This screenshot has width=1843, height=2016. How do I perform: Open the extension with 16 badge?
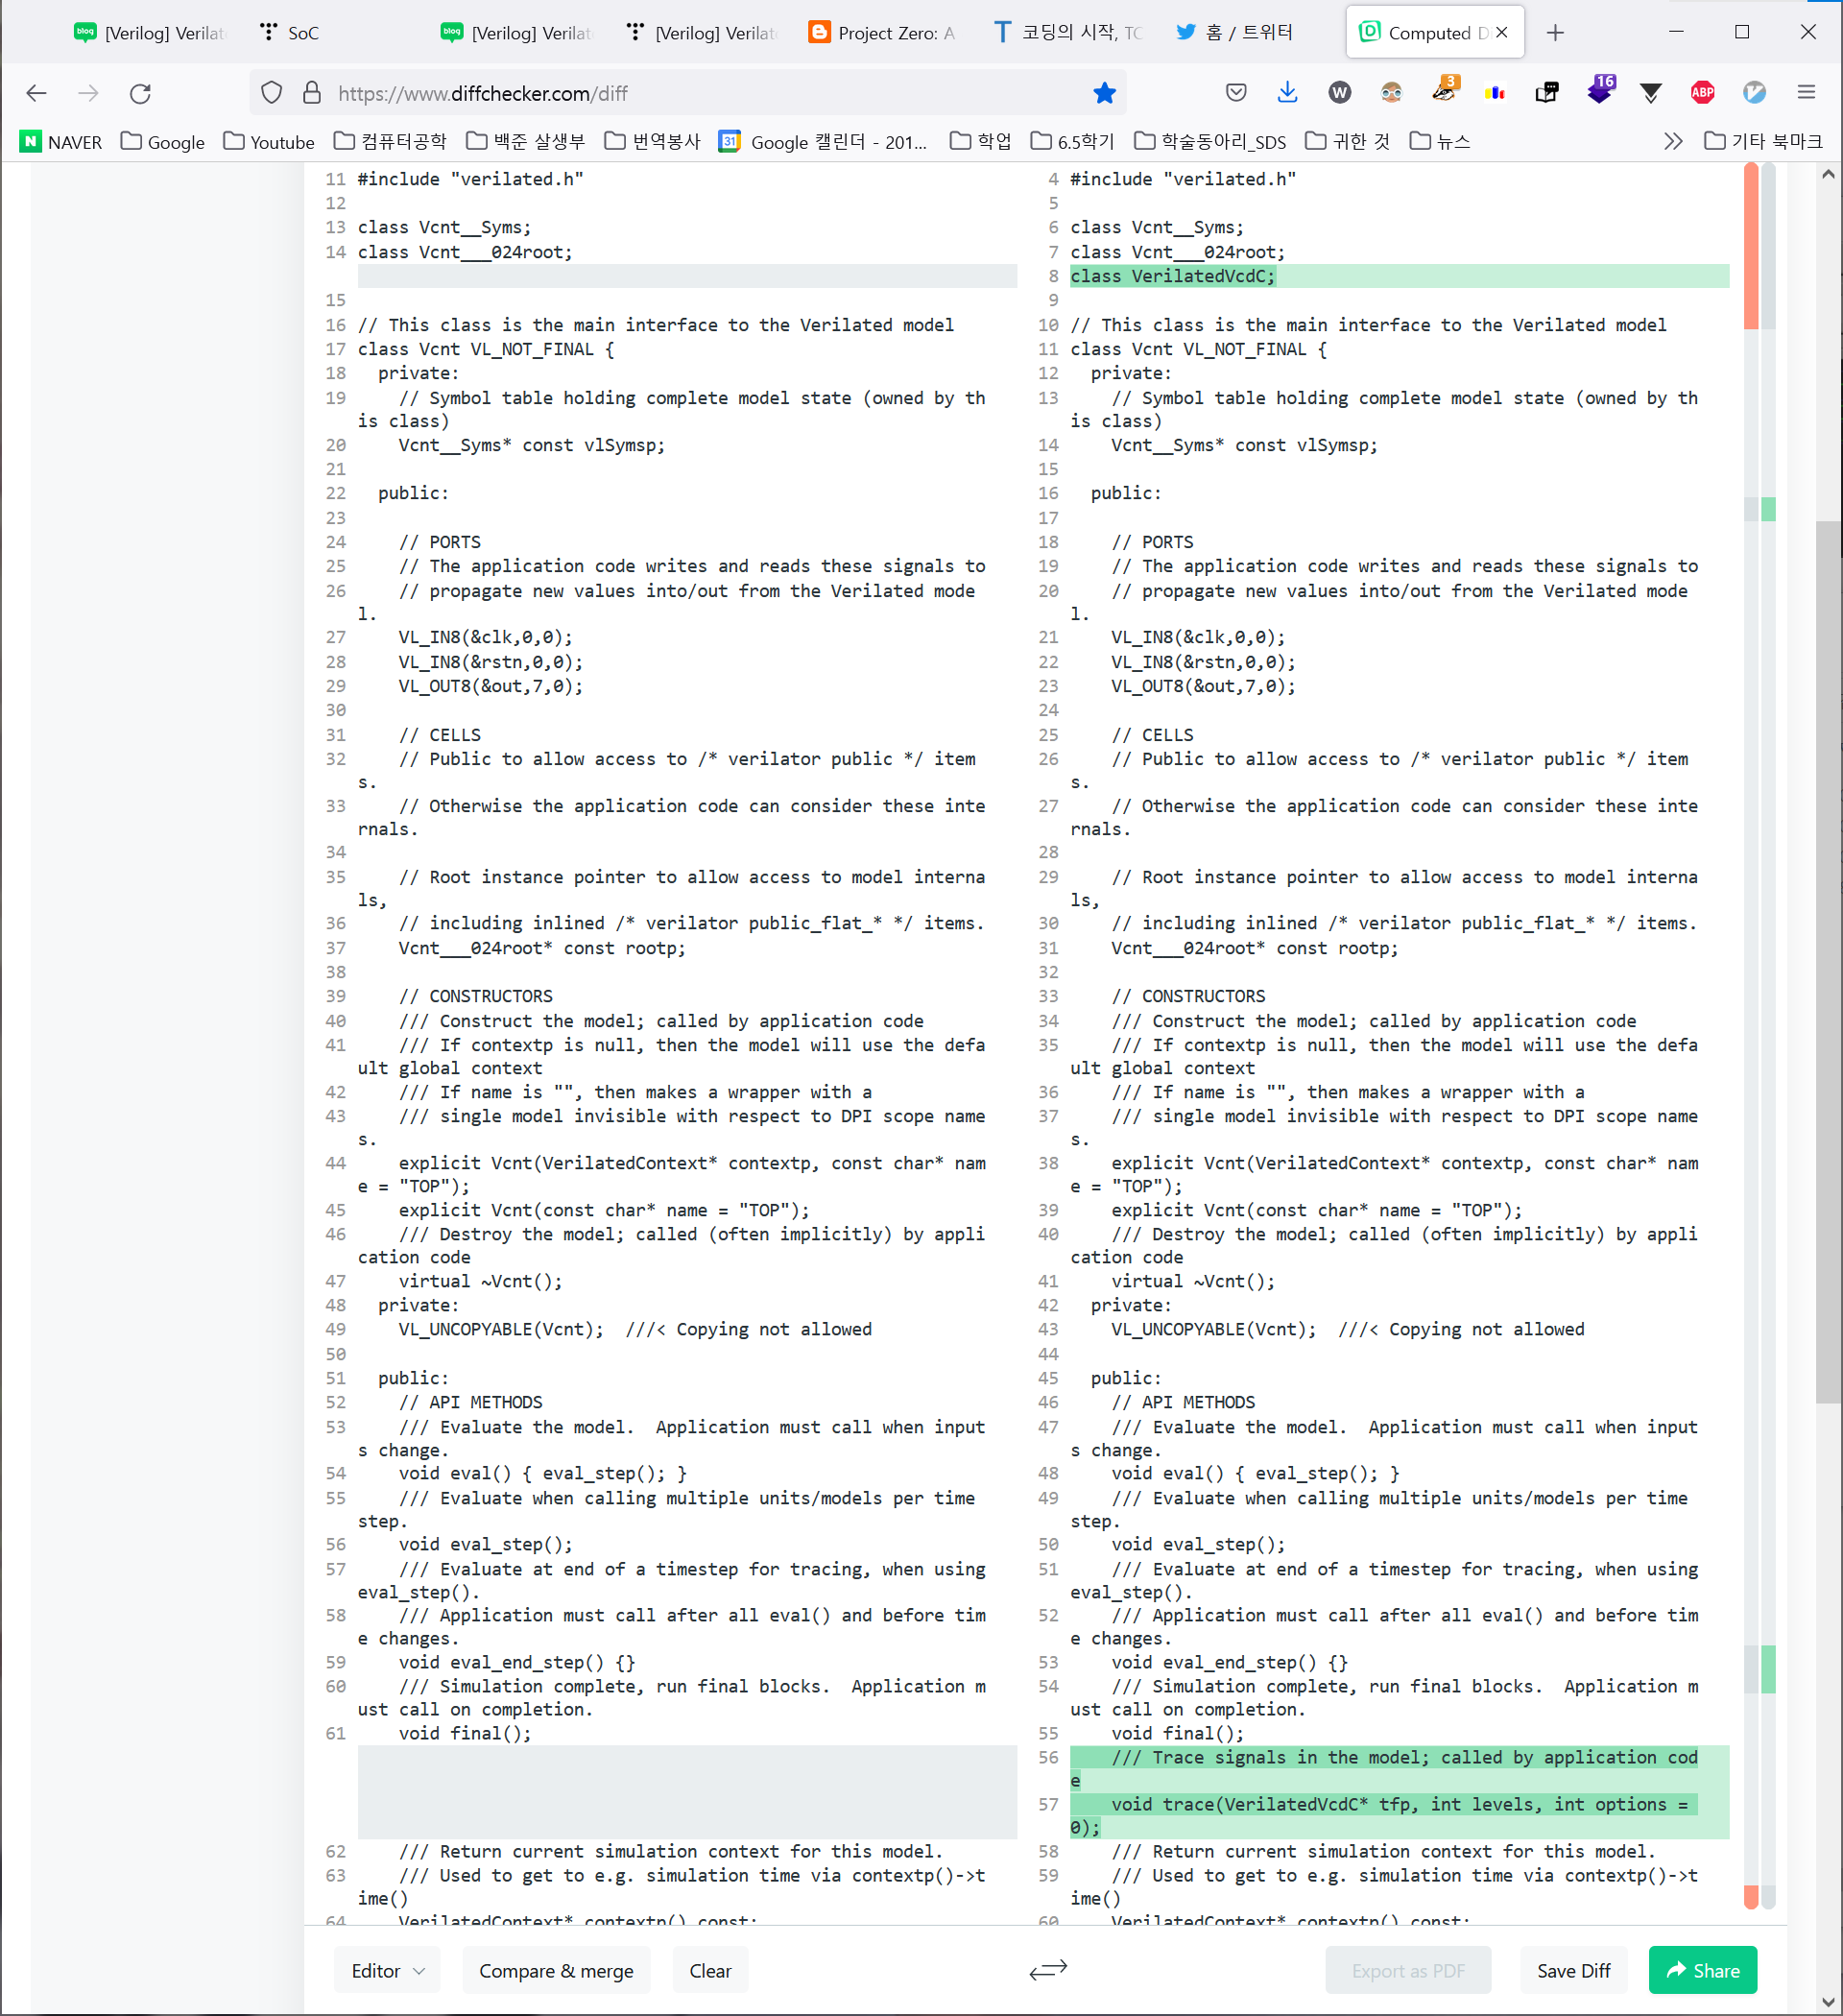(x=1600, y=90)
